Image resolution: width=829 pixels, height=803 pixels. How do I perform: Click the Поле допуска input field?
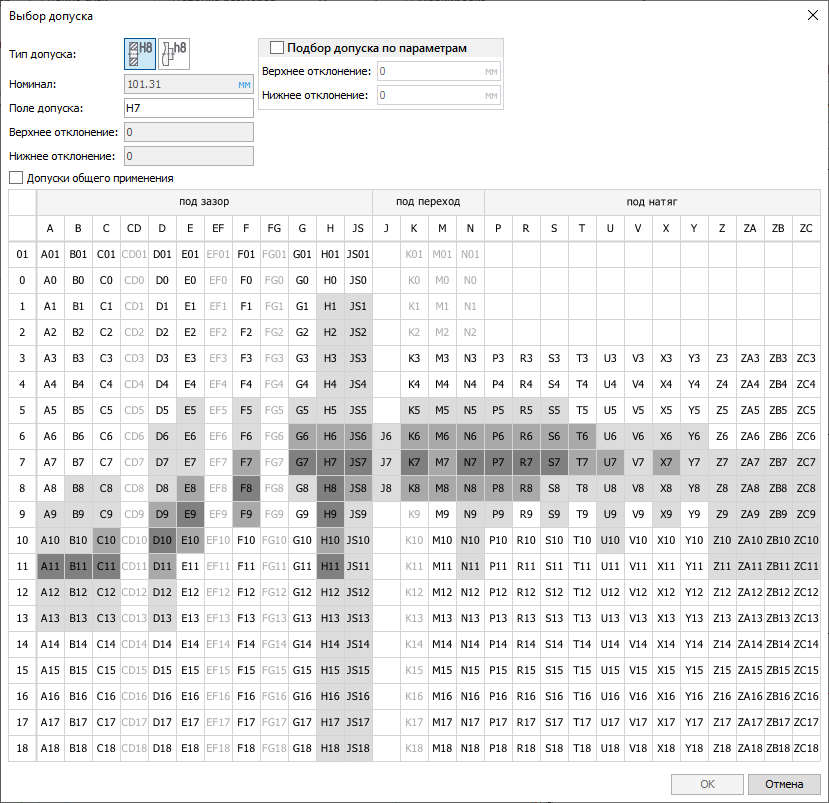(x=188, y=108)
